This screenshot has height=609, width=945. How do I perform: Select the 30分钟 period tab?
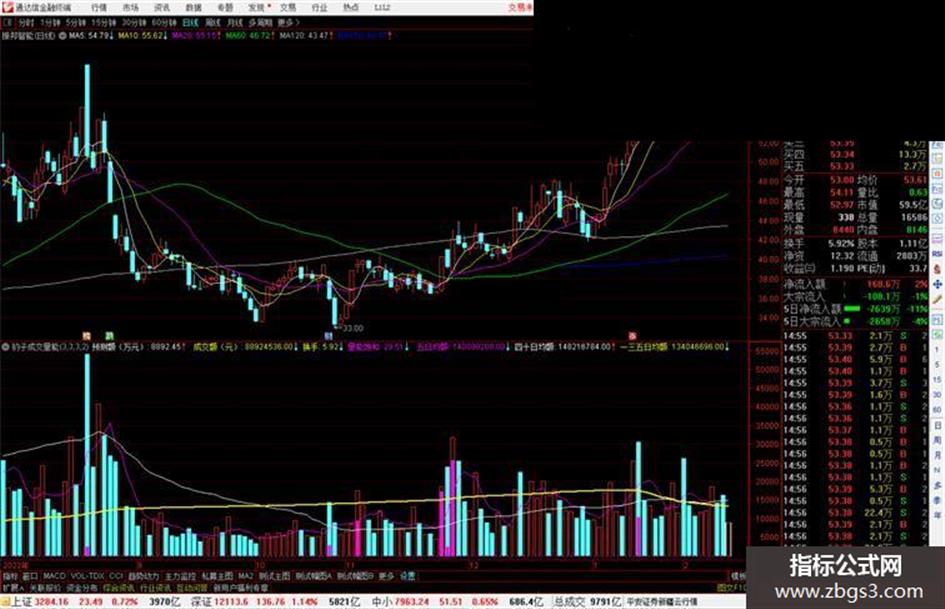[134, 22]
